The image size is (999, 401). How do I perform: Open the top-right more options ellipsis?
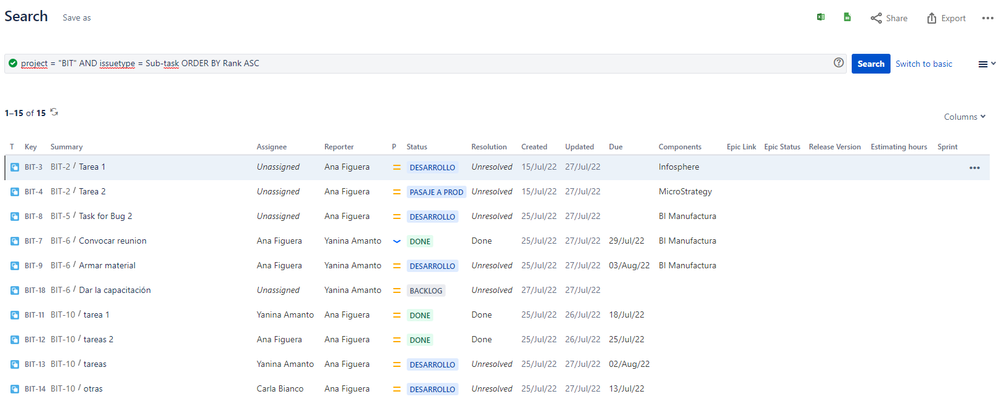988,18
